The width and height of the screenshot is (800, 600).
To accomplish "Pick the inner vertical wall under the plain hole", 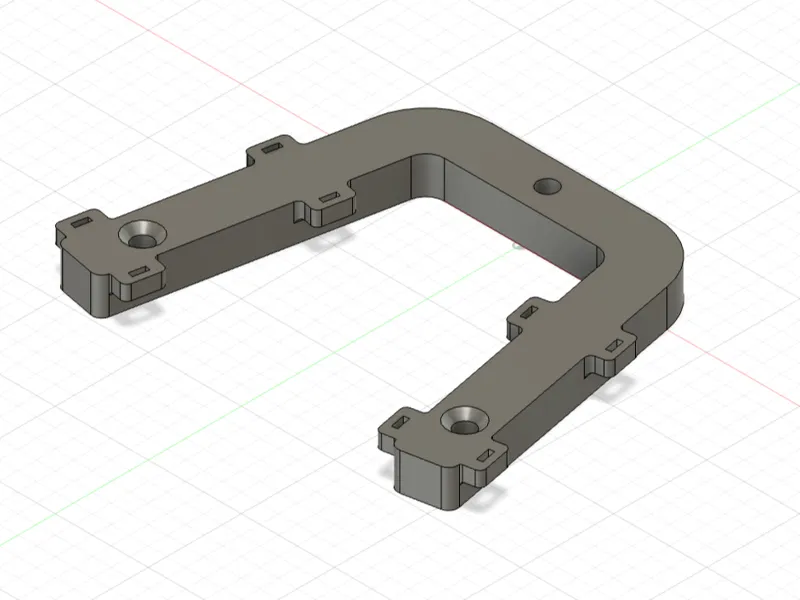I will pos(520,214).
